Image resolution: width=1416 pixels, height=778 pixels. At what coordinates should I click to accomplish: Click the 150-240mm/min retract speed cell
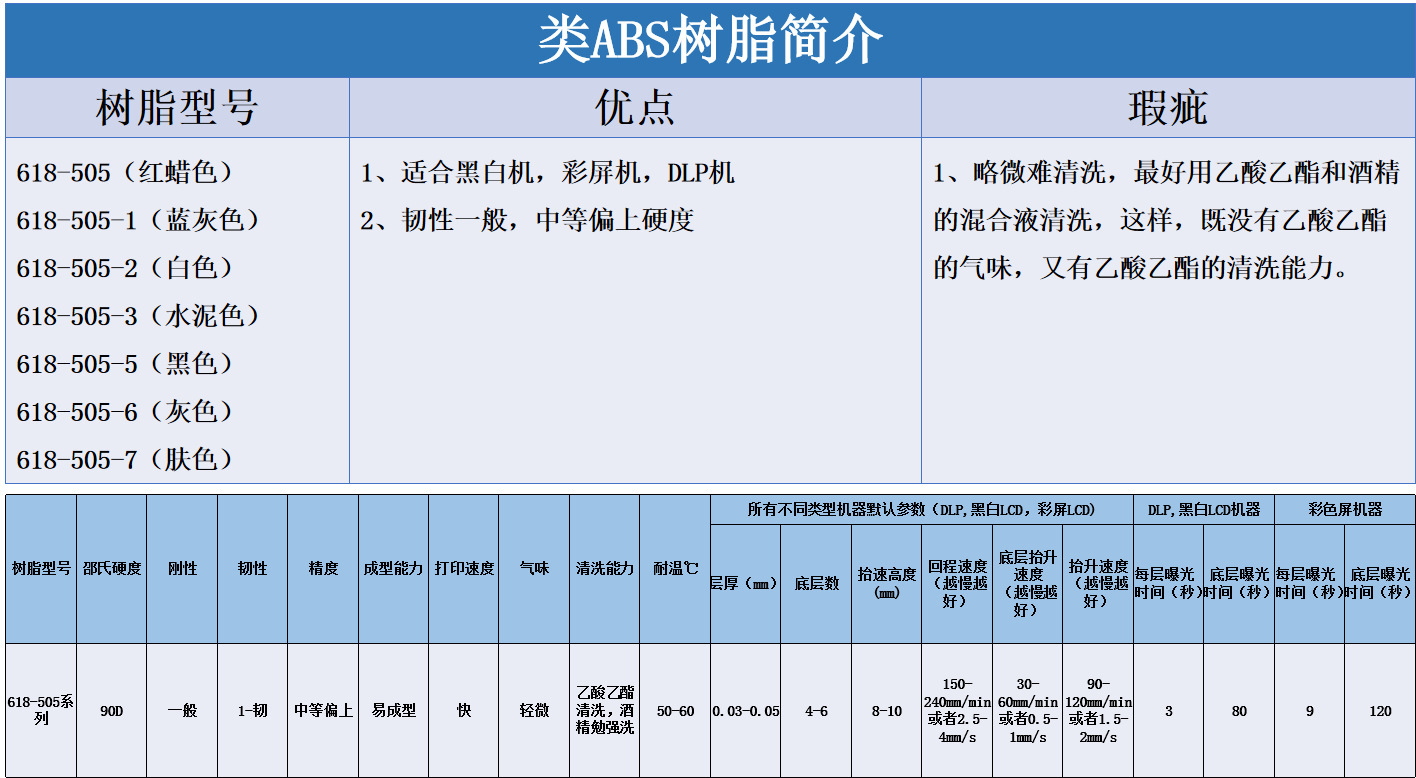tap(959, 711)
